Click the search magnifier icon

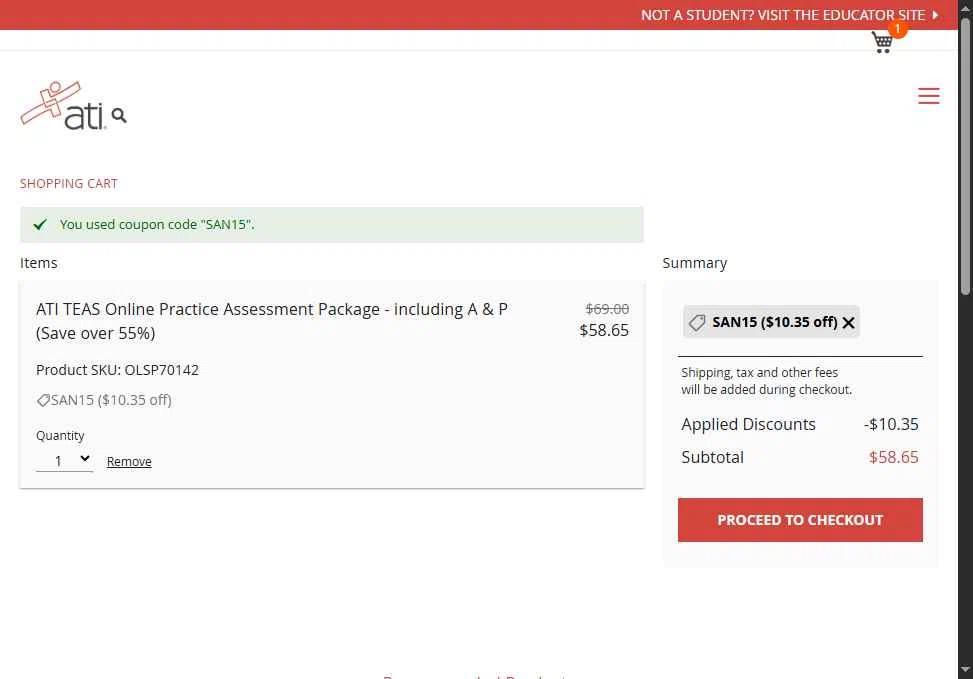point(119,115)
